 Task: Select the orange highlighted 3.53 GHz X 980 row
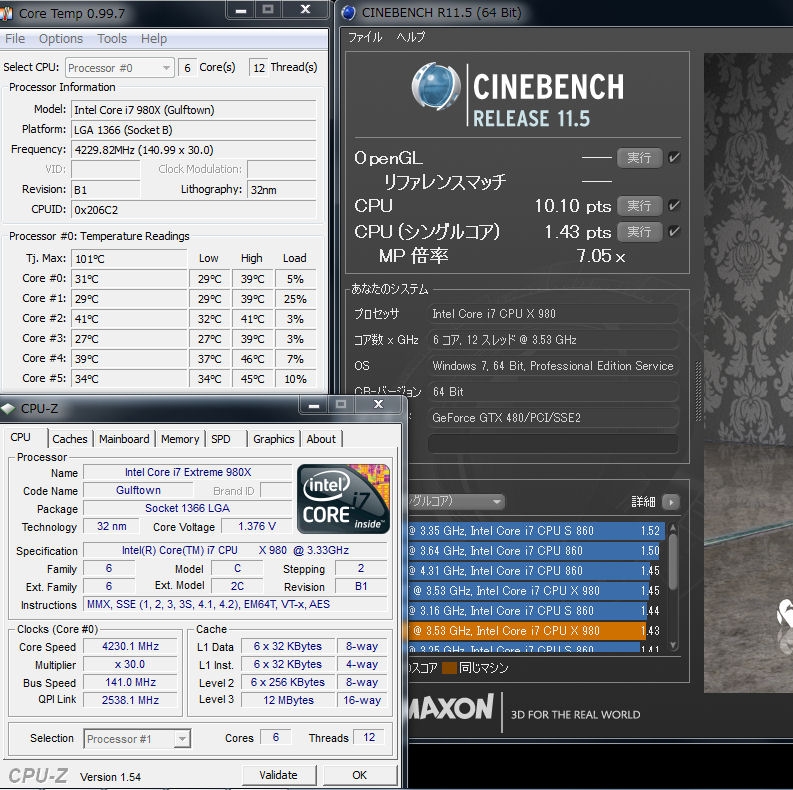[x=536, y=631]
